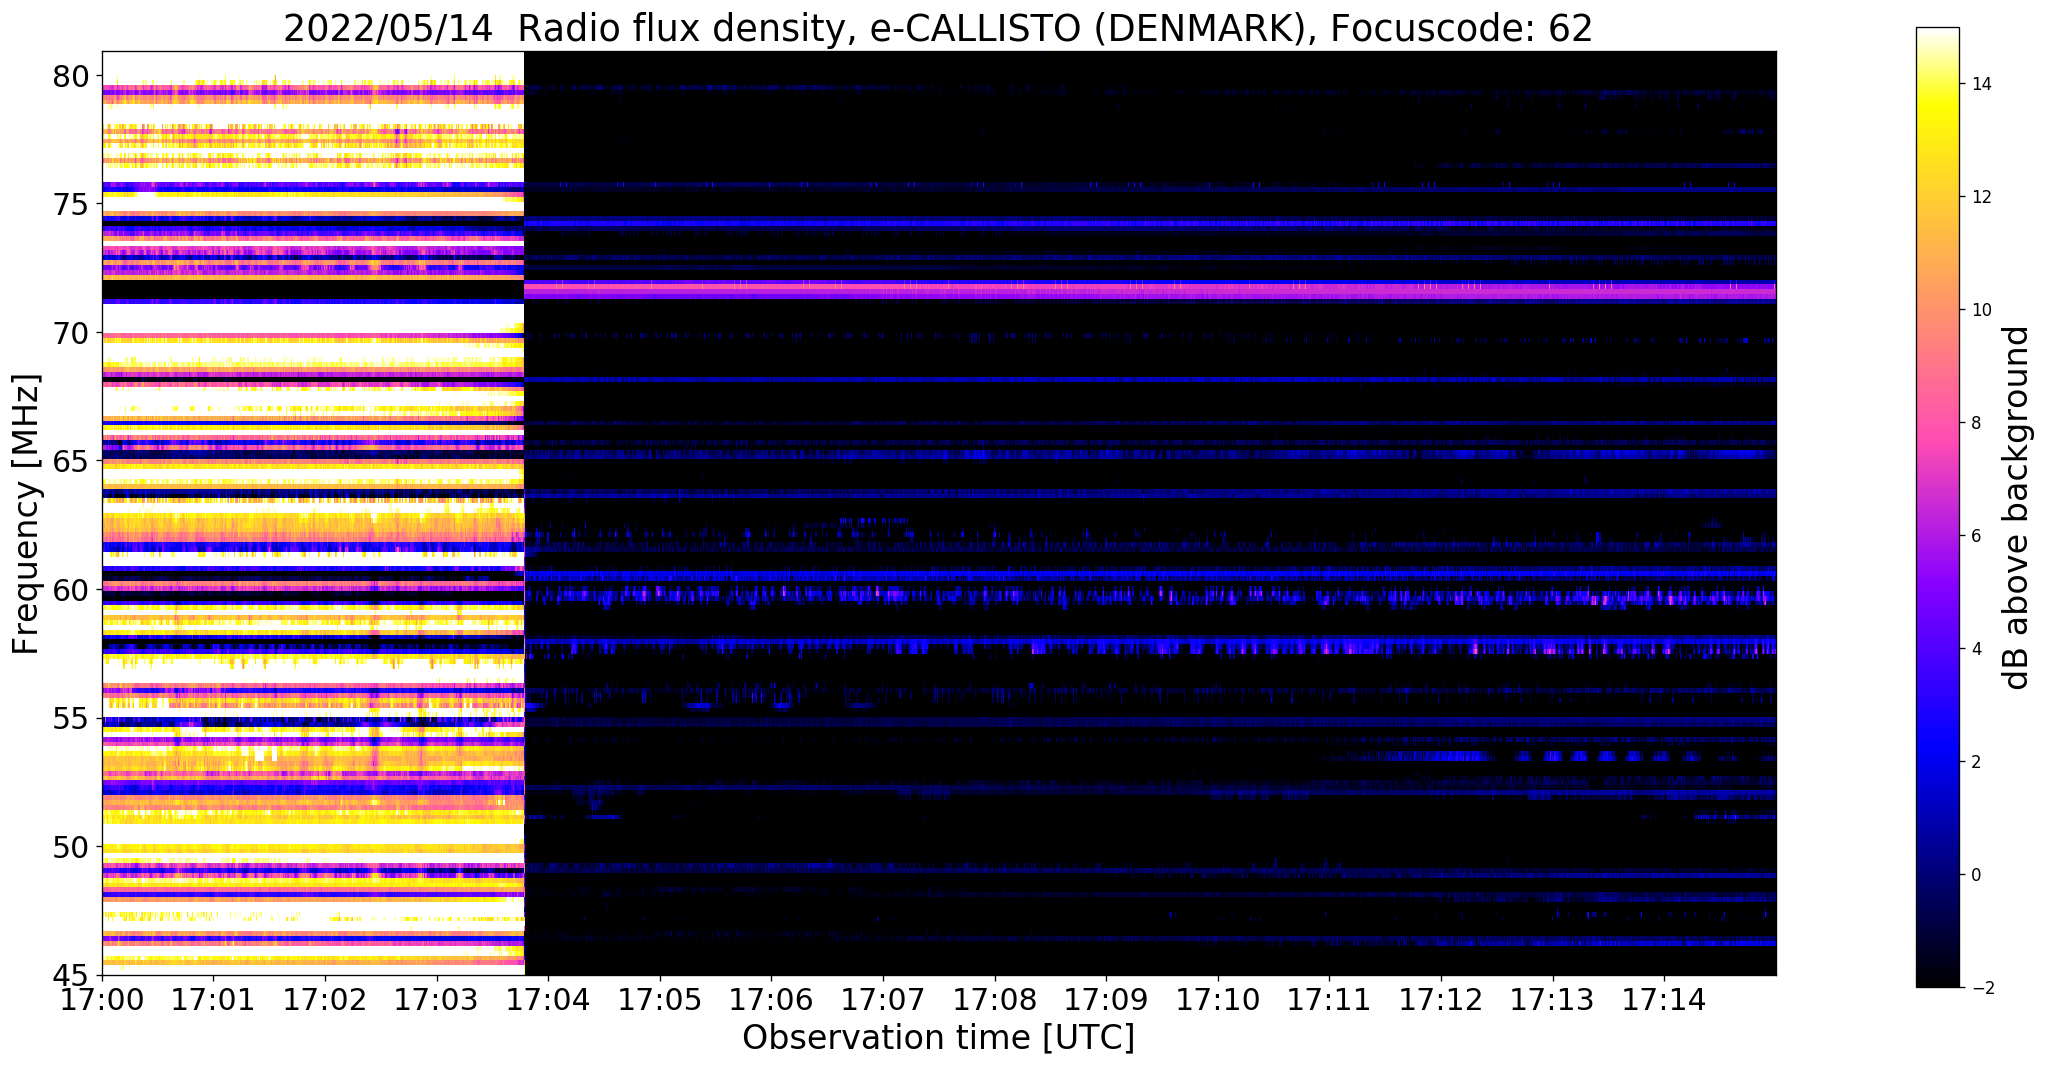Select the 17:06 time tick label
The height and width of the screenshot is (1067, 2047).
pos(772,999)
